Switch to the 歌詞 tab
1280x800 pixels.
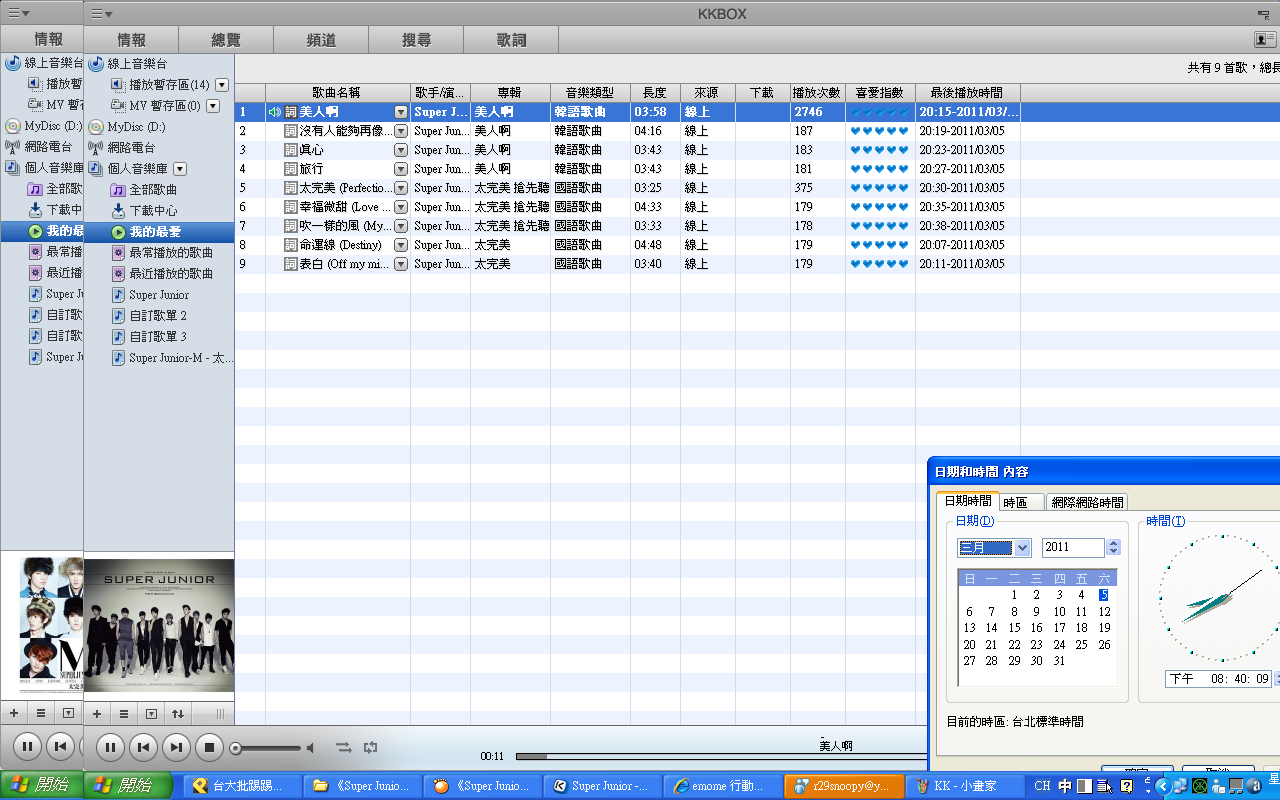pos(511,40)
